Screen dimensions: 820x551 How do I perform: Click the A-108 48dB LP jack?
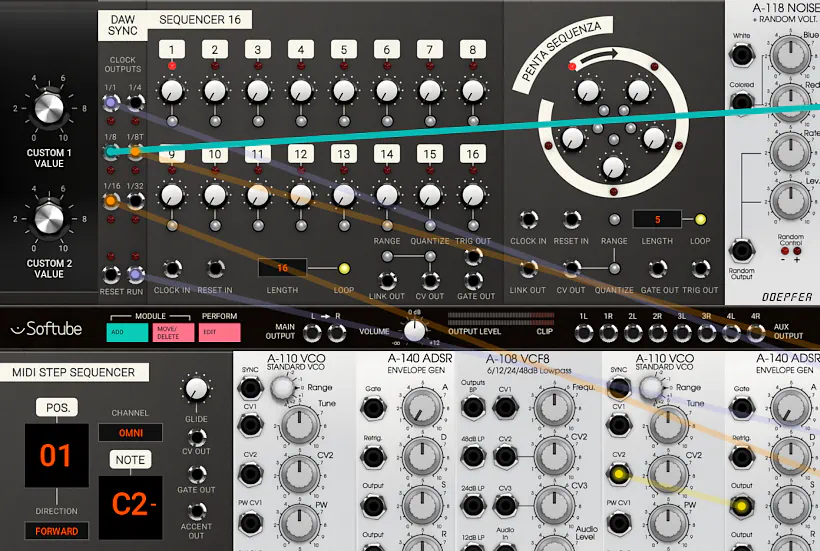473,456
